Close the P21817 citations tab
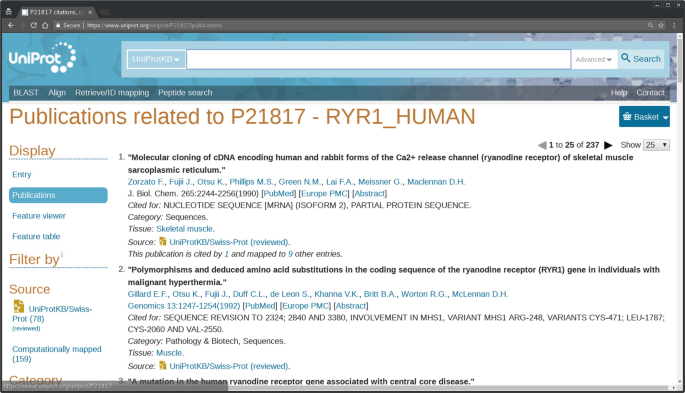Screen dimensions: 685x393 click(90, 12)
